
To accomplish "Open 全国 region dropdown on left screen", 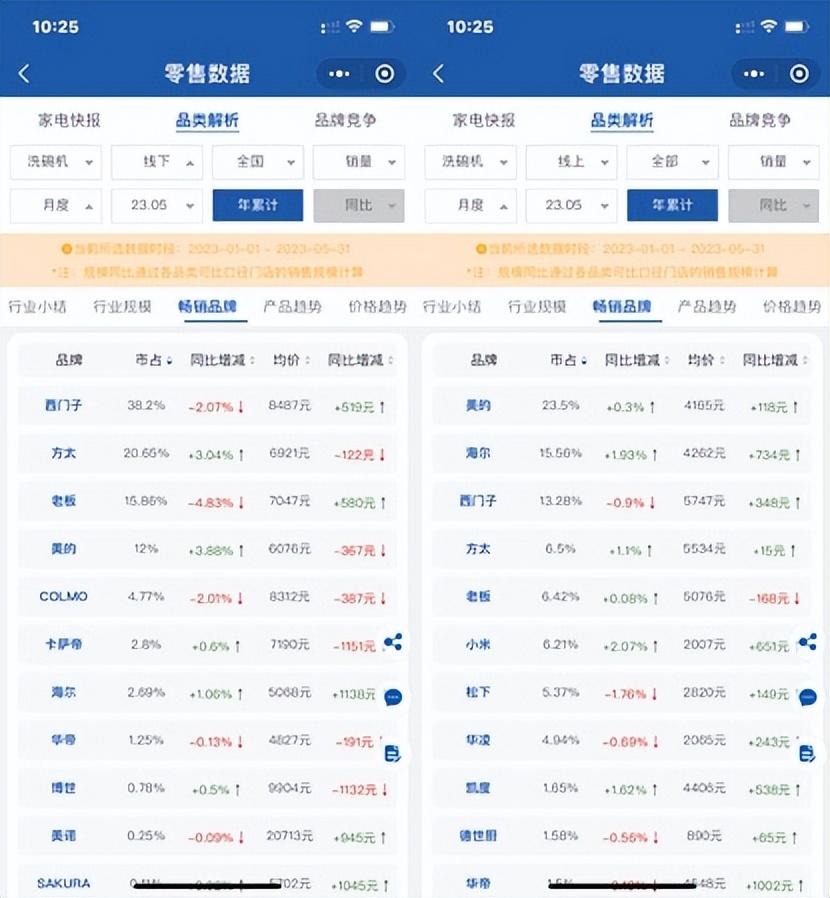I will point(258,162).
